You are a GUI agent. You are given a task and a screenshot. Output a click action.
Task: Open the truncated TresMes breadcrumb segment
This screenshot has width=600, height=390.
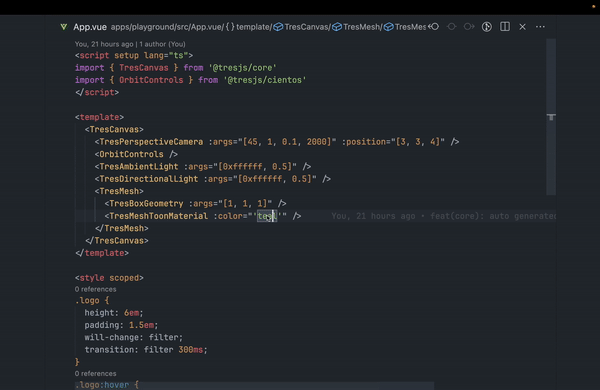click(405, 27)
